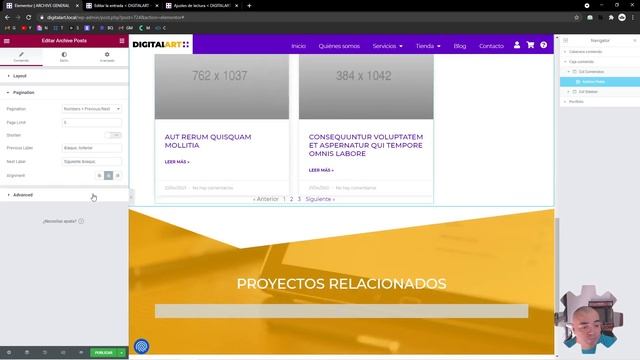Open the Inicio menu item

click(x=298, y=46)
